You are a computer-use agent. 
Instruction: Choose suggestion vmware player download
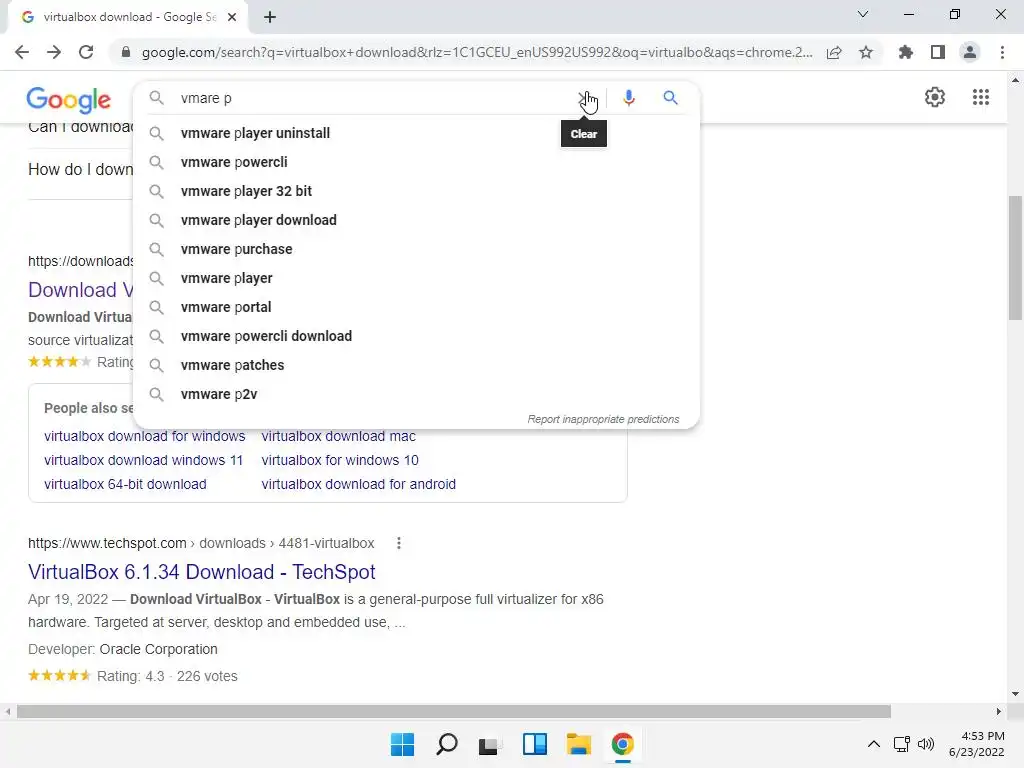416,220
